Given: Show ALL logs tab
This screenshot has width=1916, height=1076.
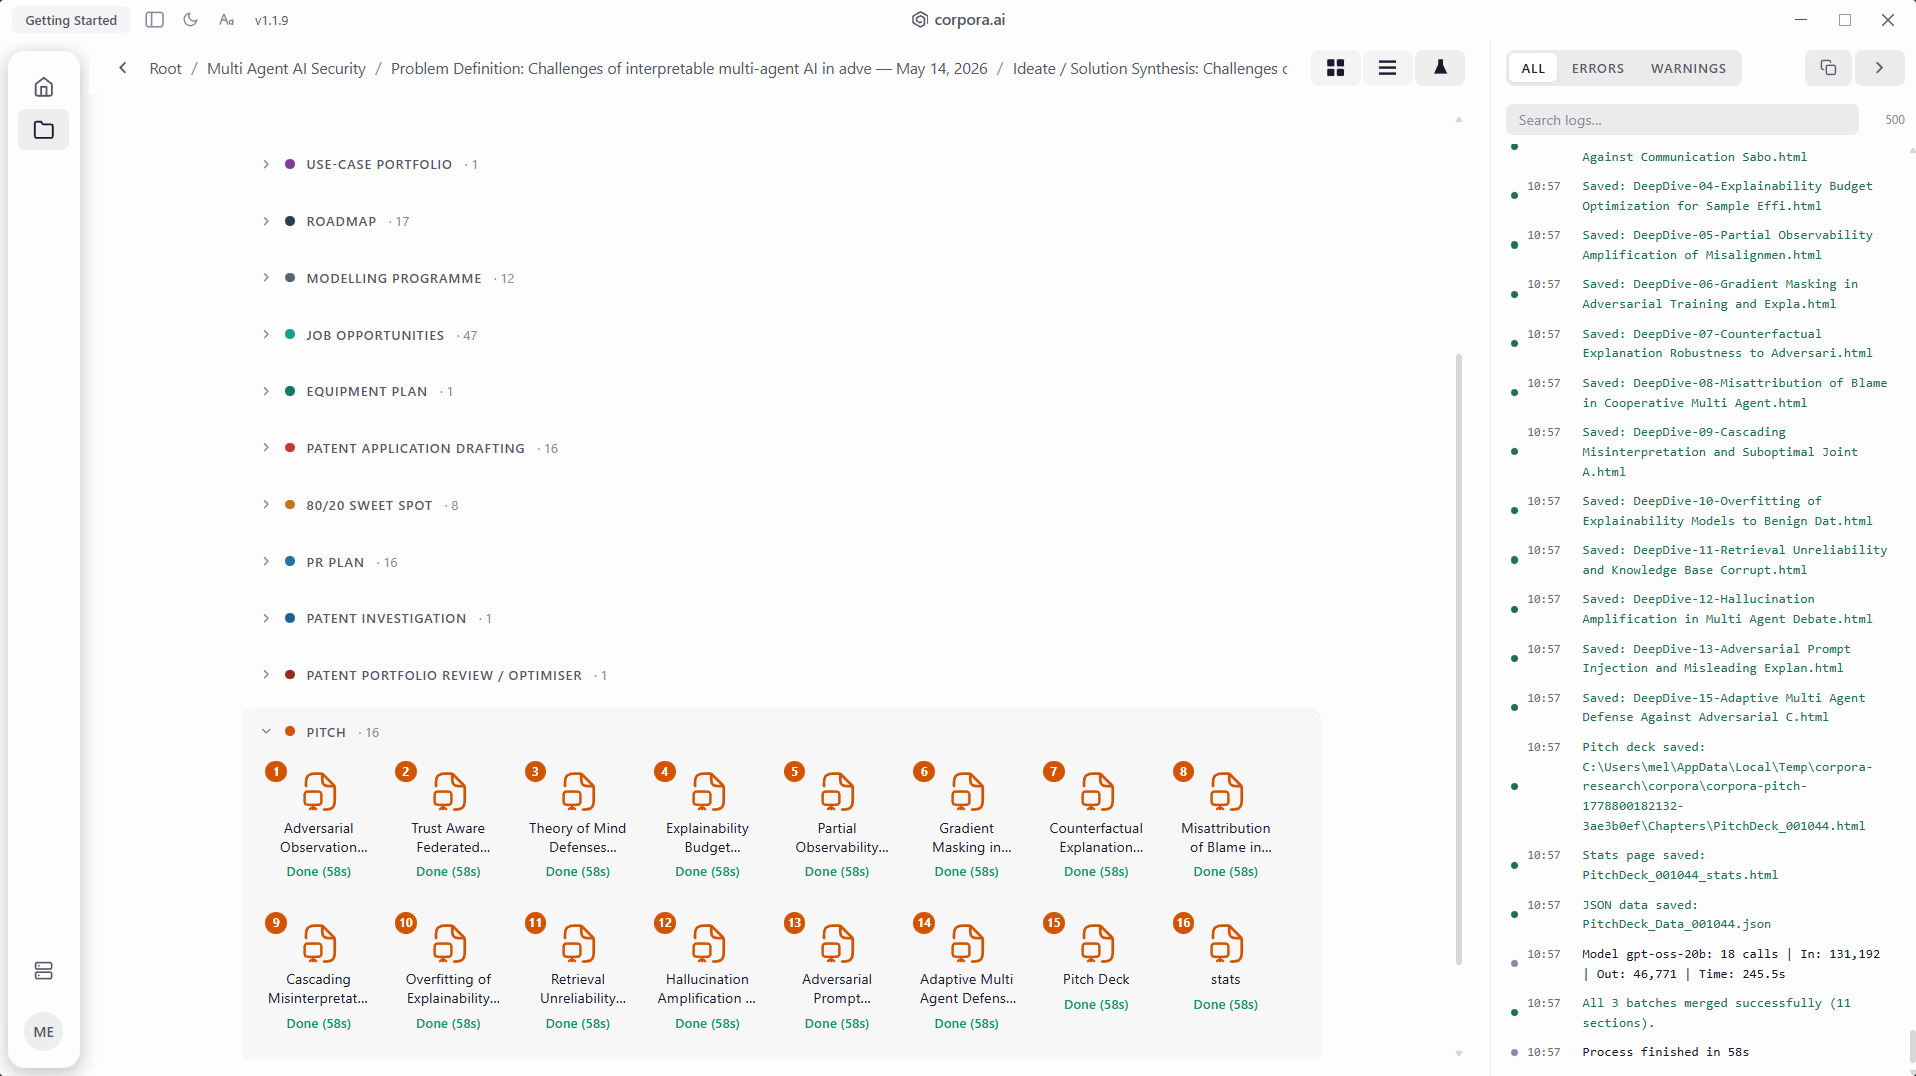Looking at the screenshot, I should coord(1533,68).
